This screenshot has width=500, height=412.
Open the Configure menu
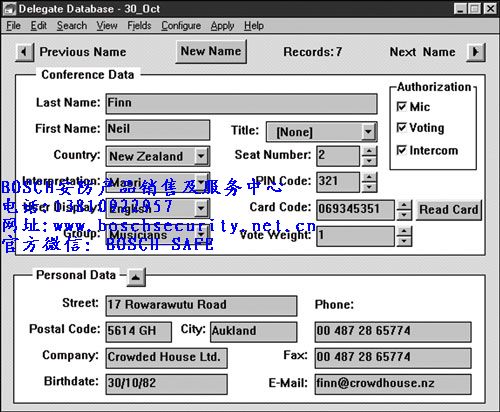(x=181, y=26)
